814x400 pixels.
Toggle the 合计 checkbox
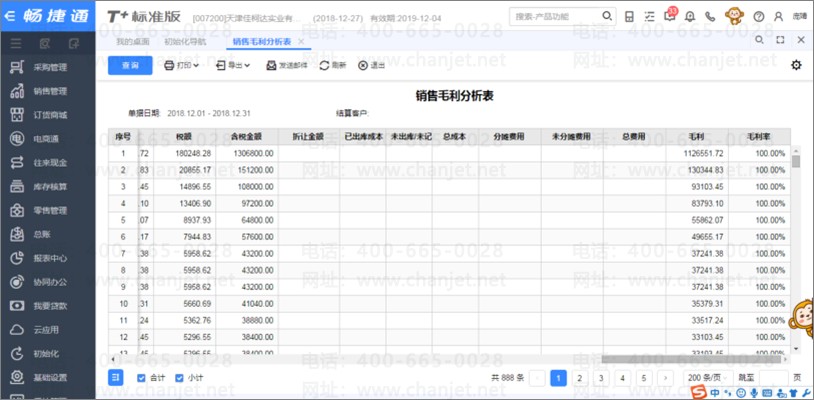(141, 378)
